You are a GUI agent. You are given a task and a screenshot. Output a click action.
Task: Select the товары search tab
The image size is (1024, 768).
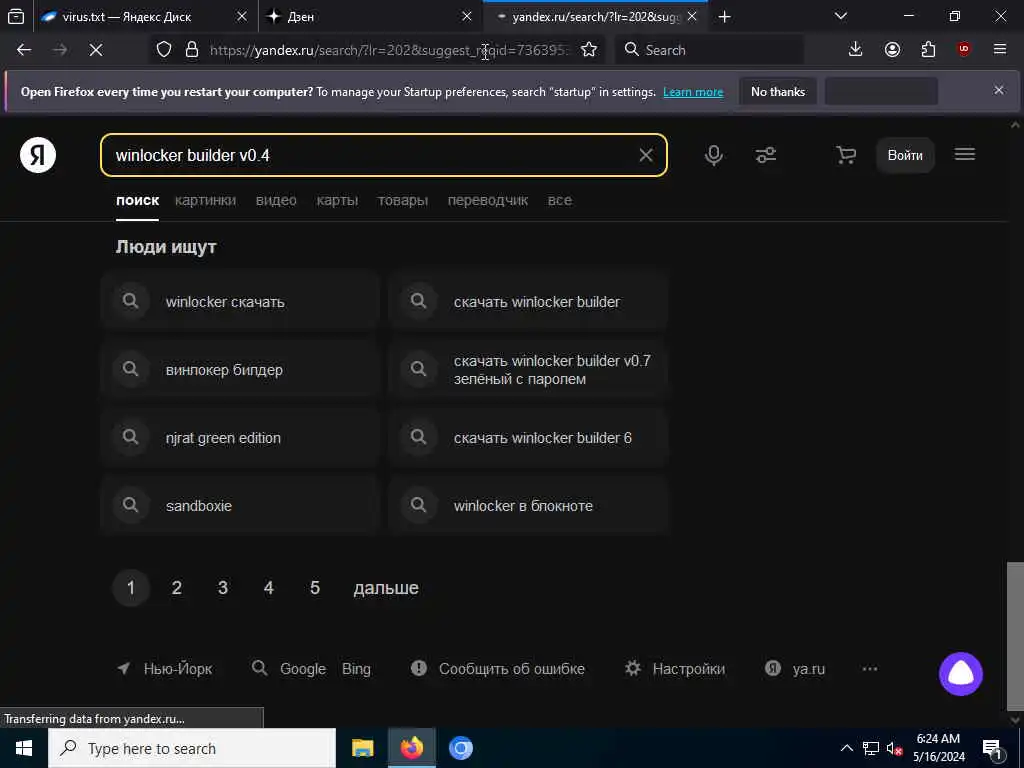402,200
